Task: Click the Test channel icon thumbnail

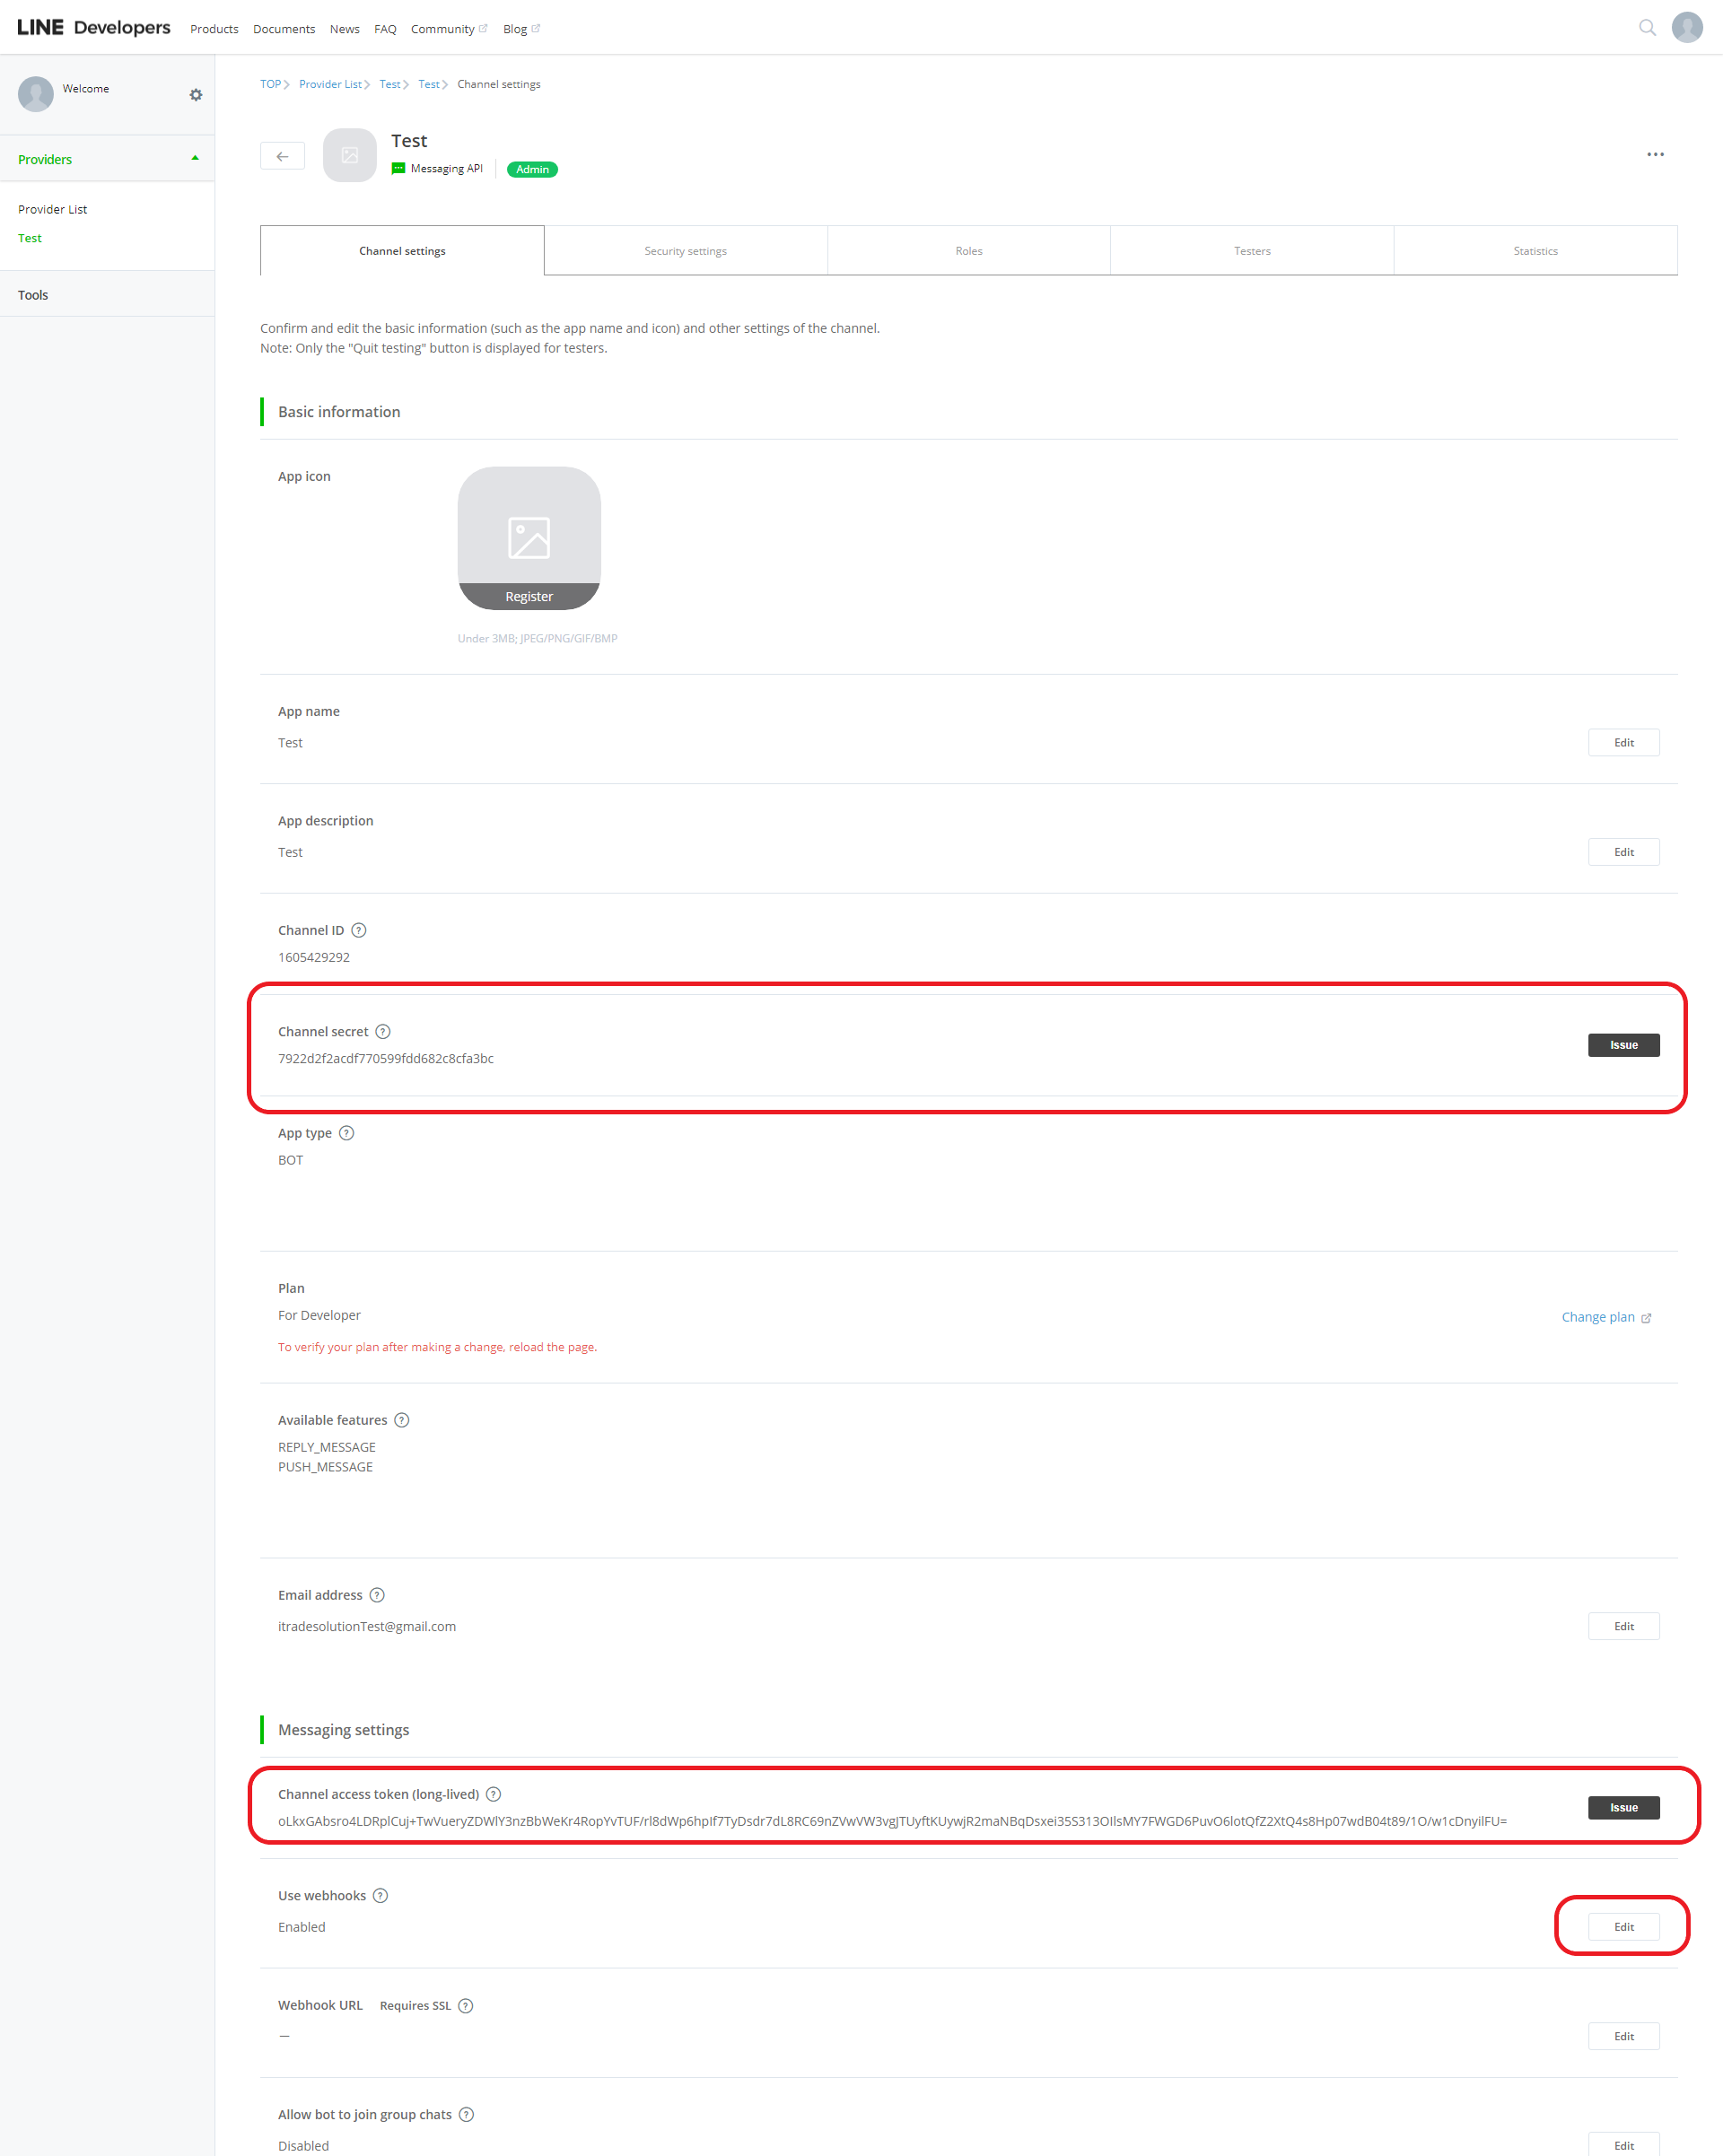Action: pyautogui.click(x=350, y=155)
